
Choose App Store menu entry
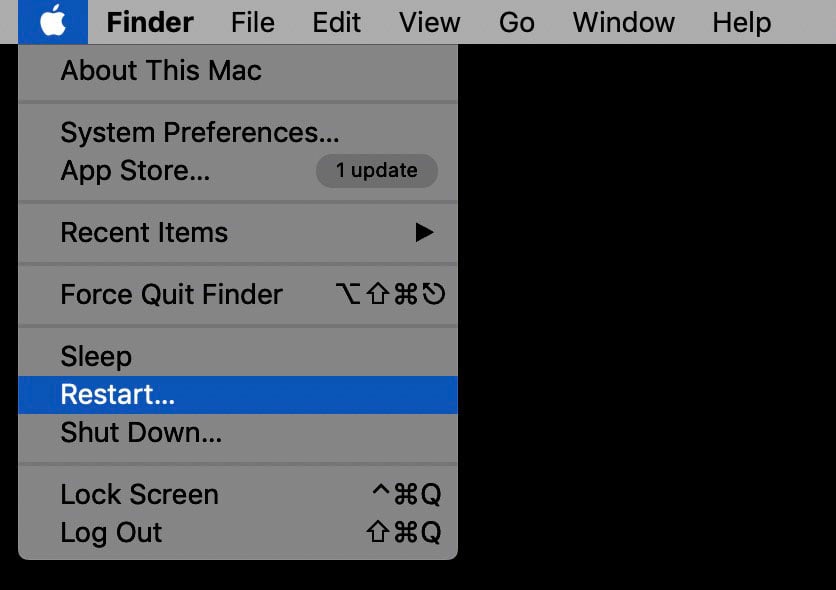pos(135,171)
